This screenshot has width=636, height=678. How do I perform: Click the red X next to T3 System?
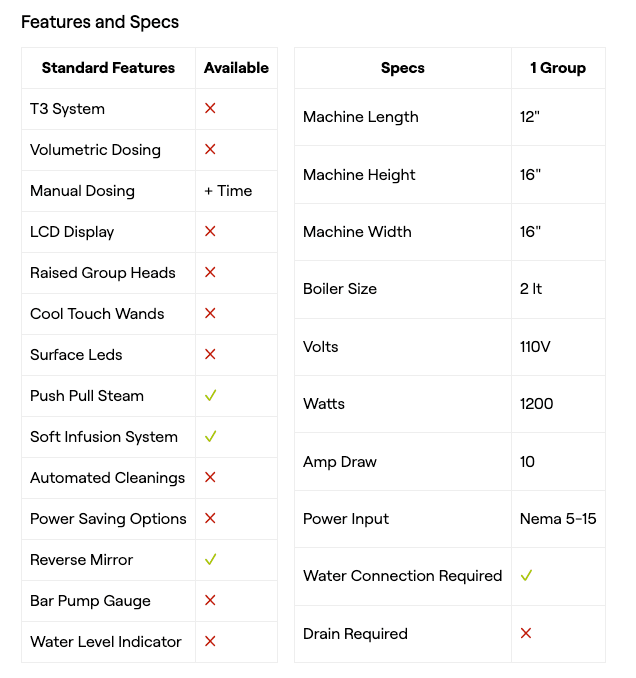210,108
